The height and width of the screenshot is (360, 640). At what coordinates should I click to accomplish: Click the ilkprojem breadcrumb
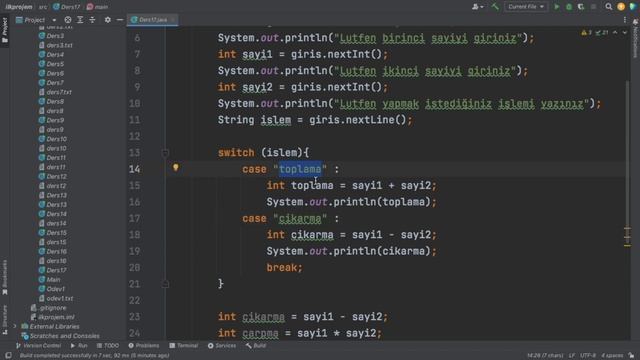click(19, 7)
